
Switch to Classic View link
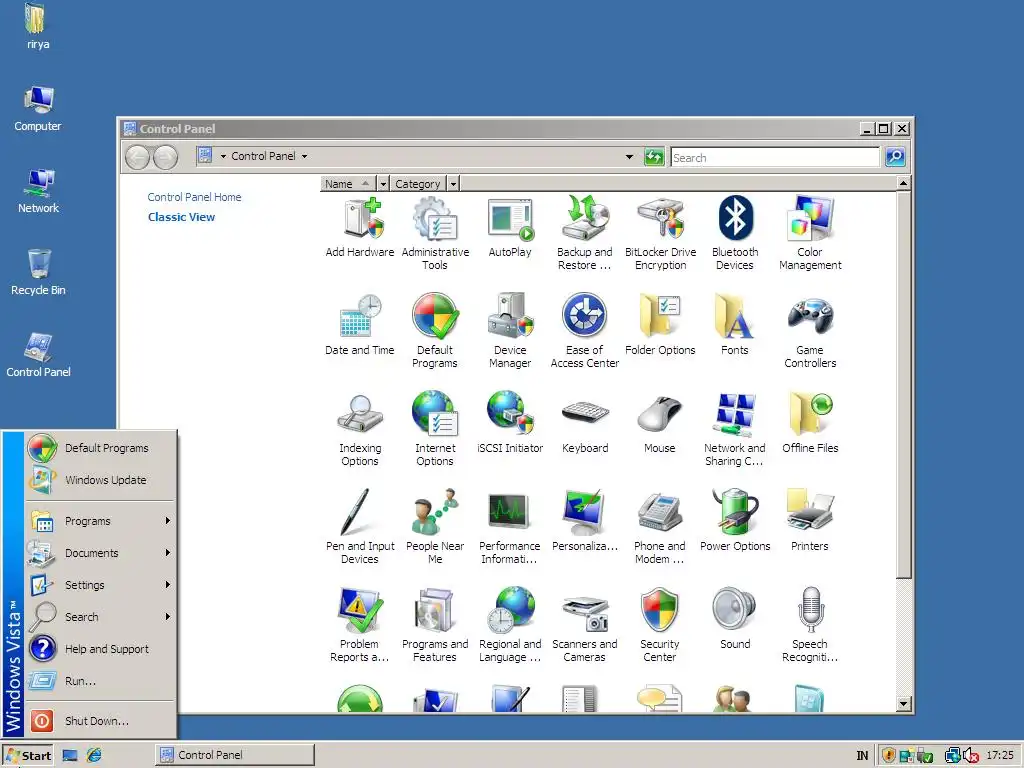coord(181,217)
